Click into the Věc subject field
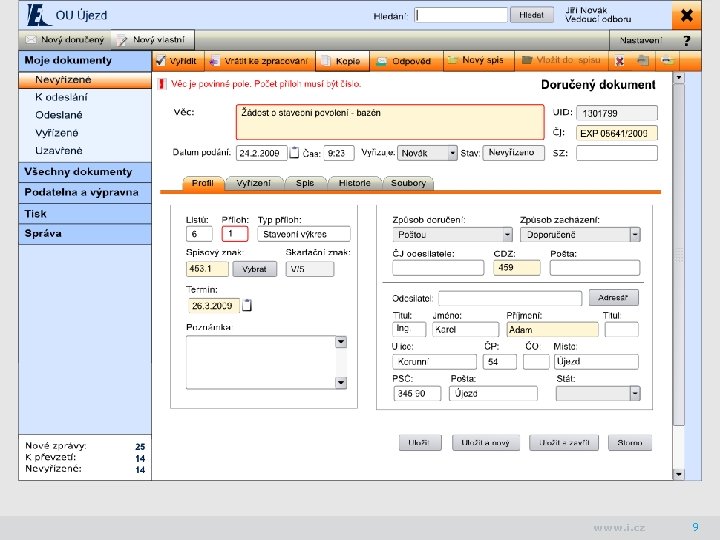The height and width of the screenshot is (540, 720). pos(390,122)
